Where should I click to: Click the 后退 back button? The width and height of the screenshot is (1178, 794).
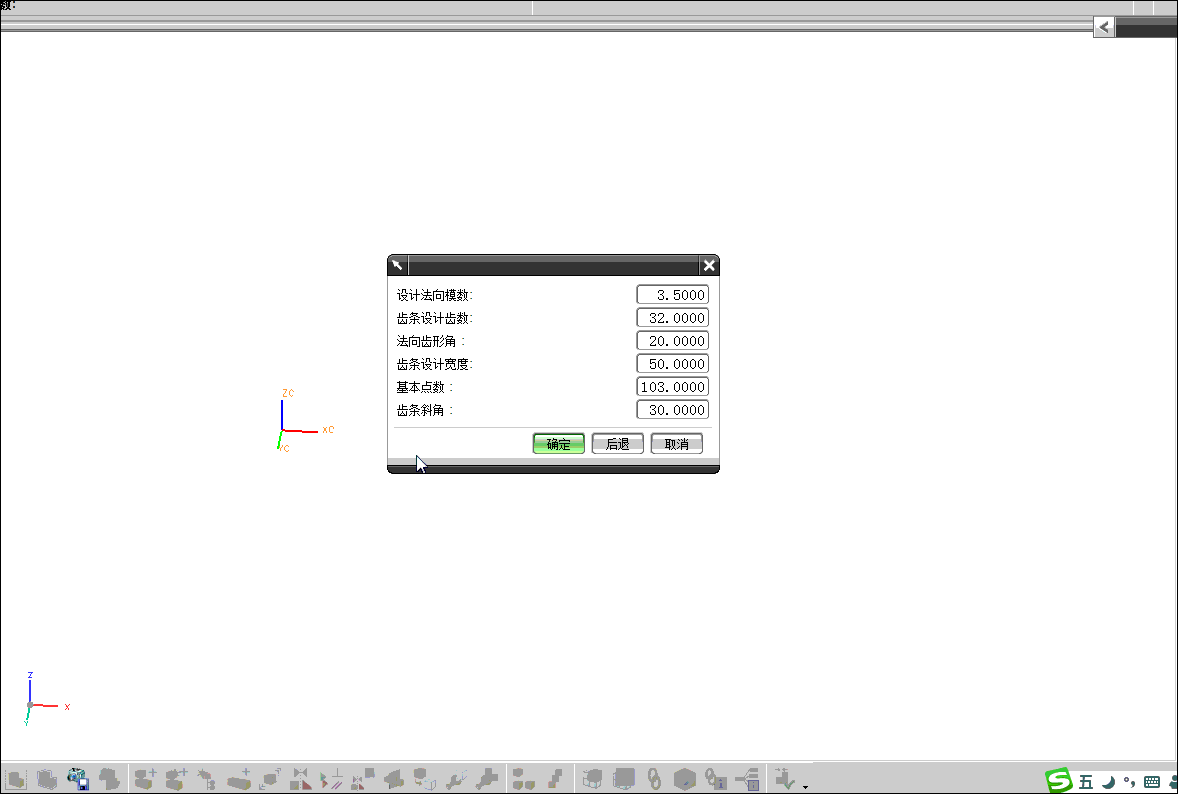click(x=618, y=444)
